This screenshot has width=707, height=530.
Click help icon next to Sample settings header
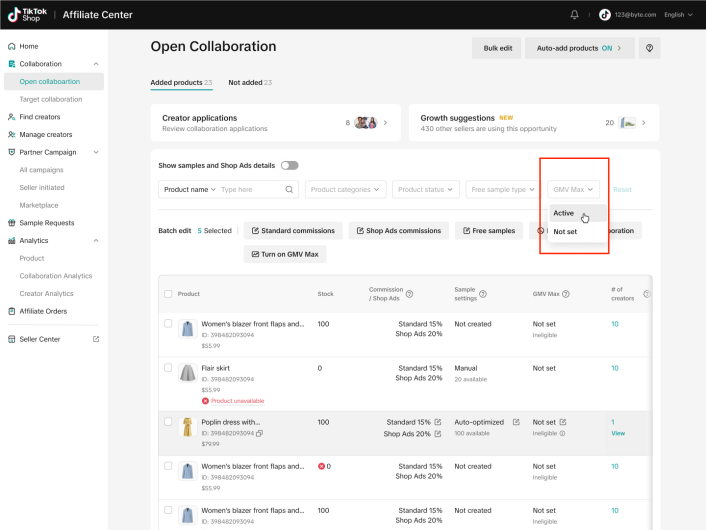click(483, 294)
